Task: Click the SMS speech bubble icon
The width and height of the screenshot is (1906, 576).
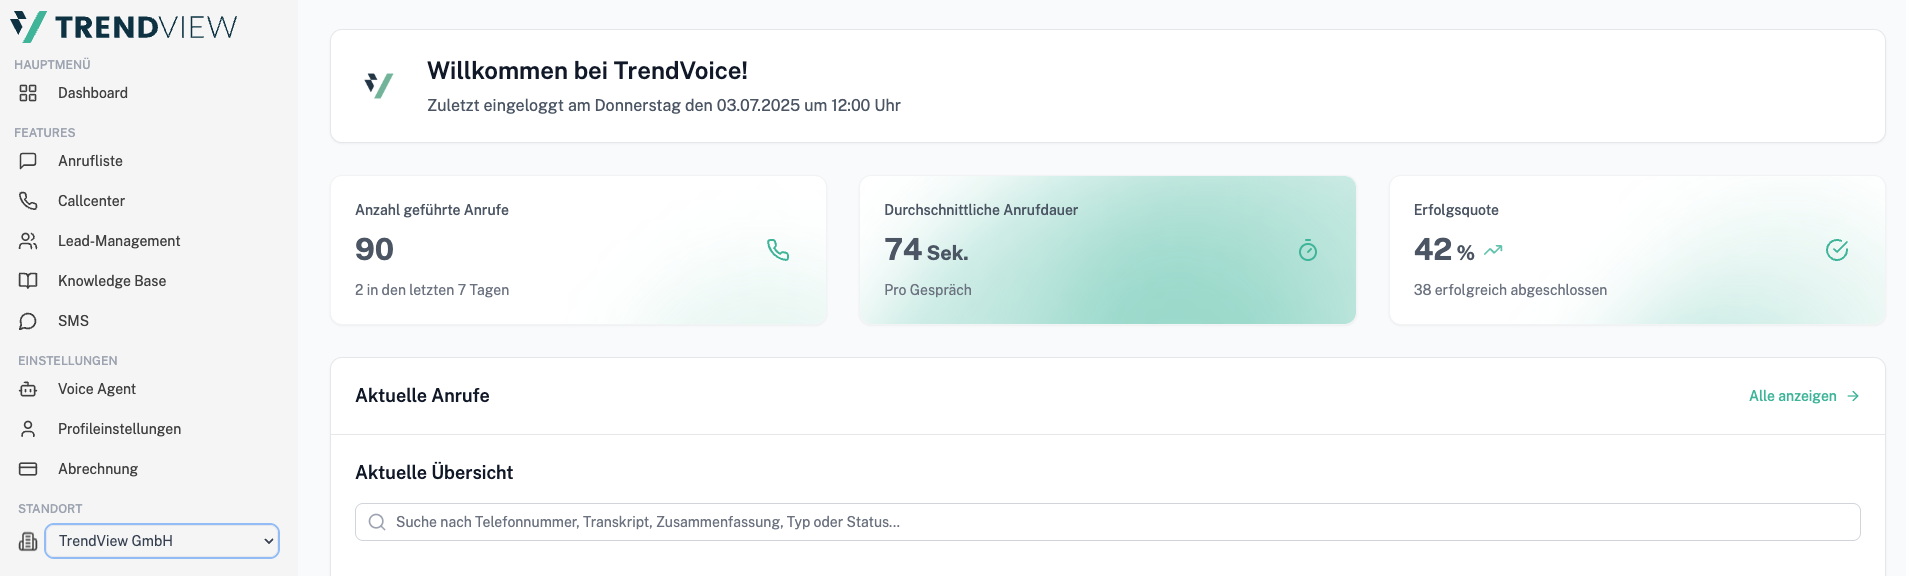Action: point(28,321)
